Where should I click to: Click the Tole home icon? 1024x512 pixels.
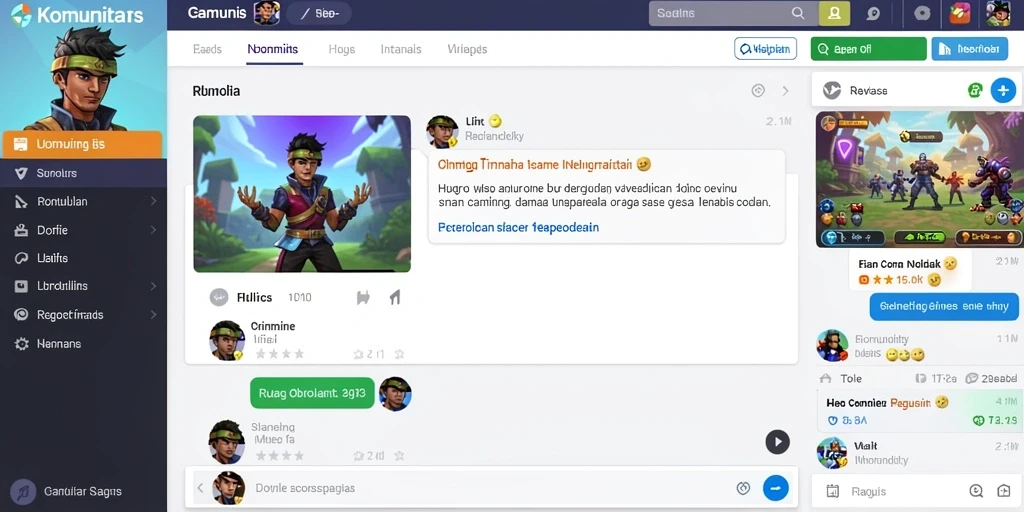coord(825,378)
